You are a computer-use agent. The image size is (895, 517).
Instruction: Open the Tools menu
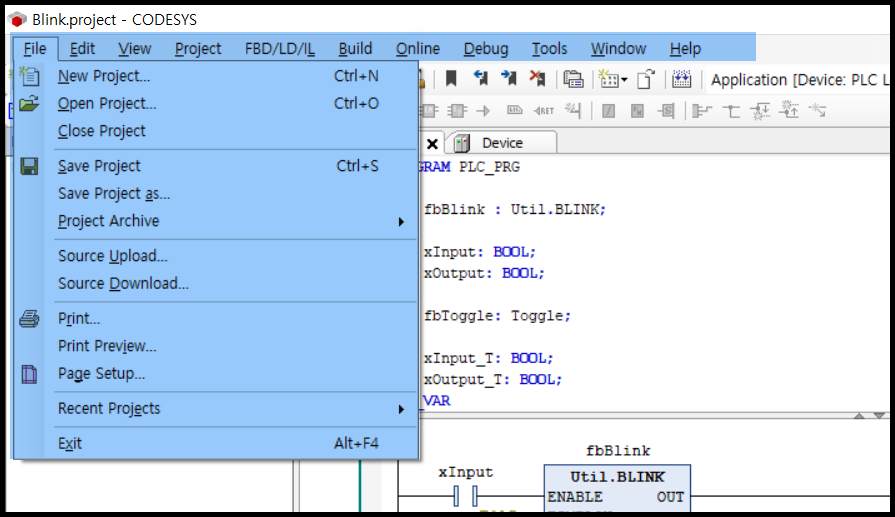549,49
